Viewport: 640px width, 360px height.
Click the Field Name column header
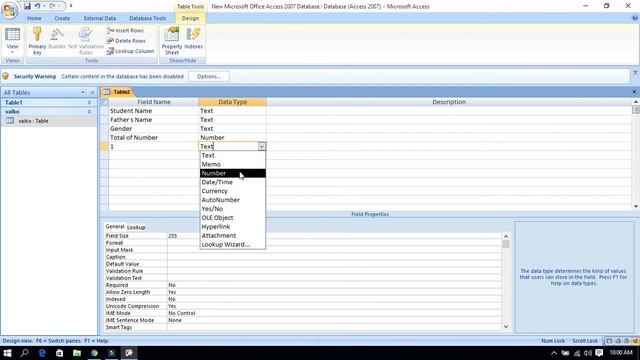pos(153,102)
